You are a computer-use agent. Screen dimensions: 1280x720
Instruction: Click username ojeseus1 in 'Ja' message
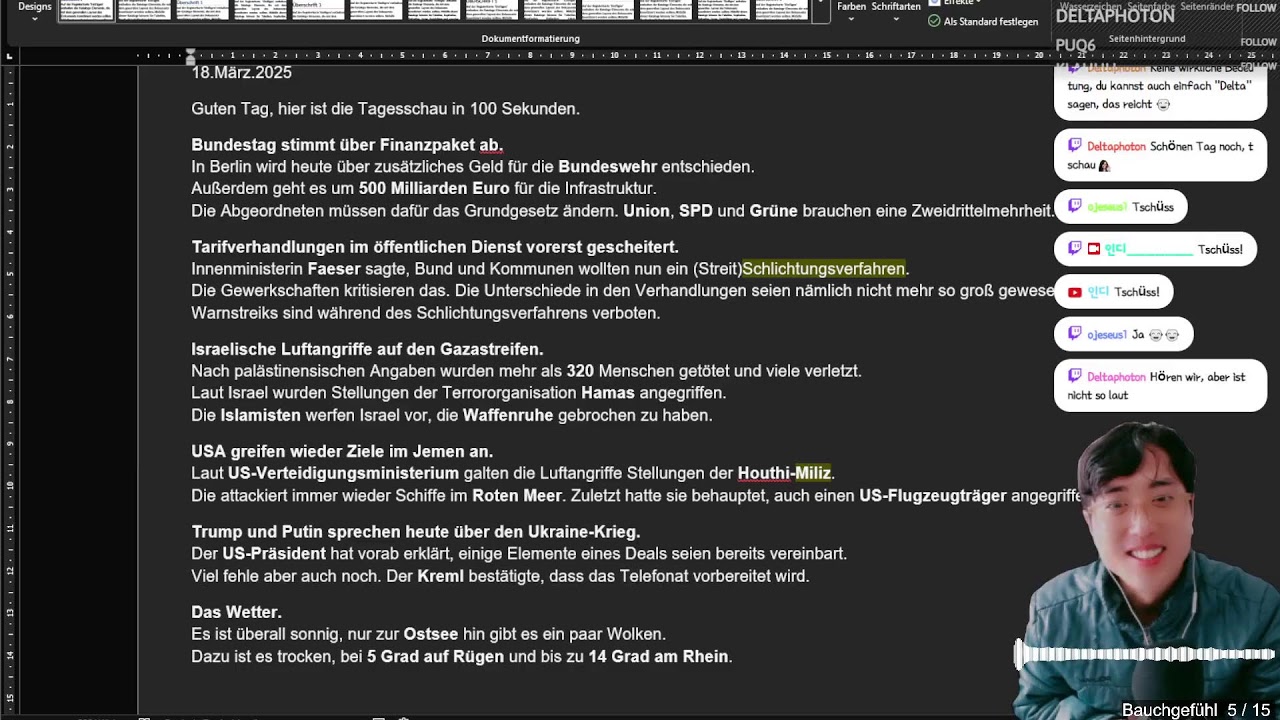(1107, 334)
